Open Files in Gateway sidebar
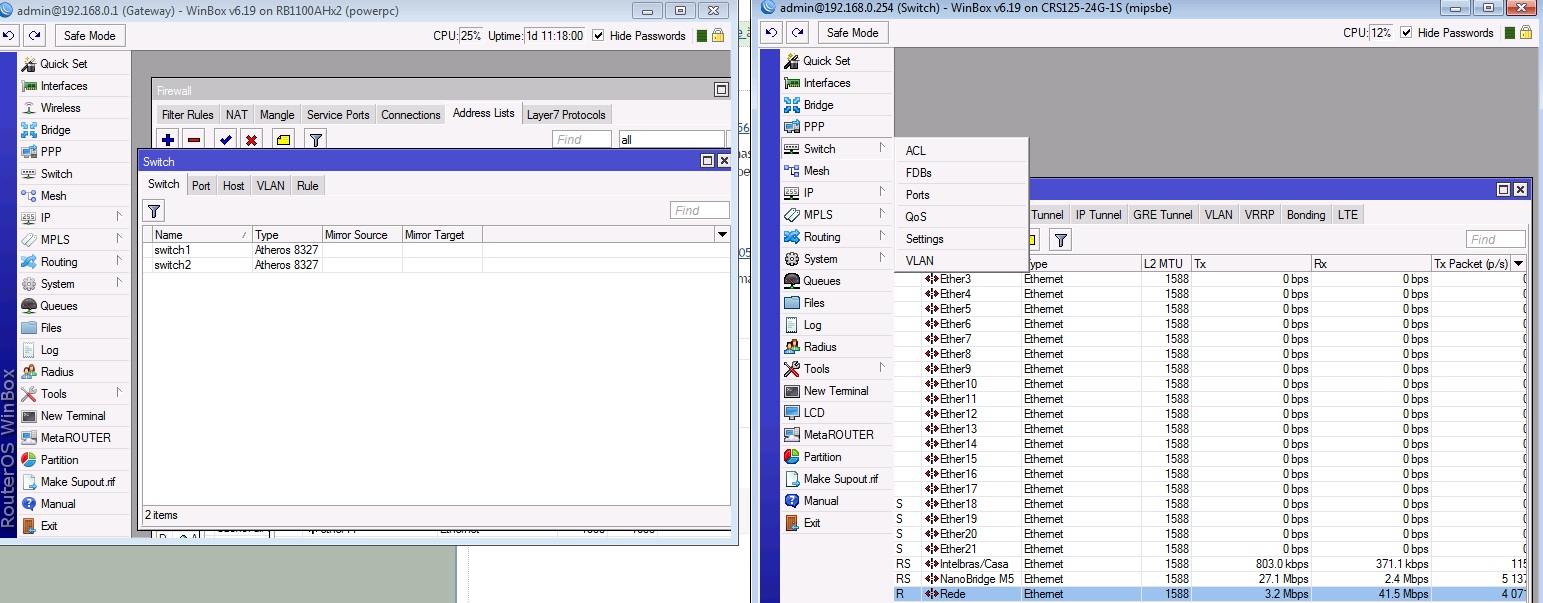This screenshot has width=1543, height=603. pyautogui.click(x=51, y=328)
